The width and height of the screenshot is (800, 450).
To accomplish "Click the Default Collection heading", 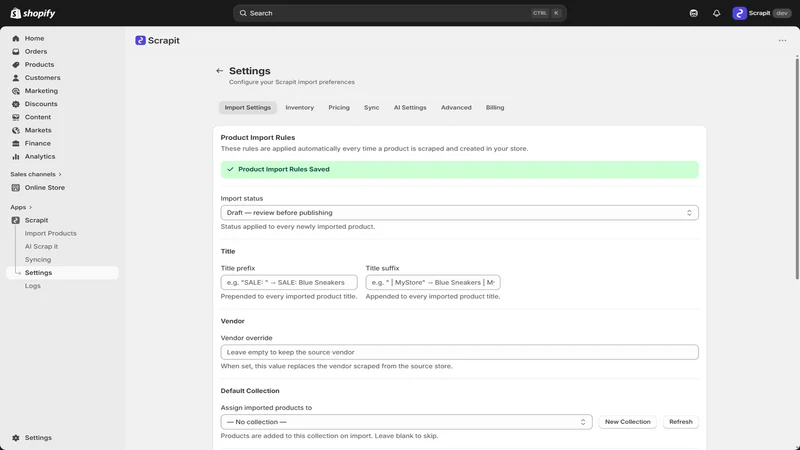I will [250, 391].
